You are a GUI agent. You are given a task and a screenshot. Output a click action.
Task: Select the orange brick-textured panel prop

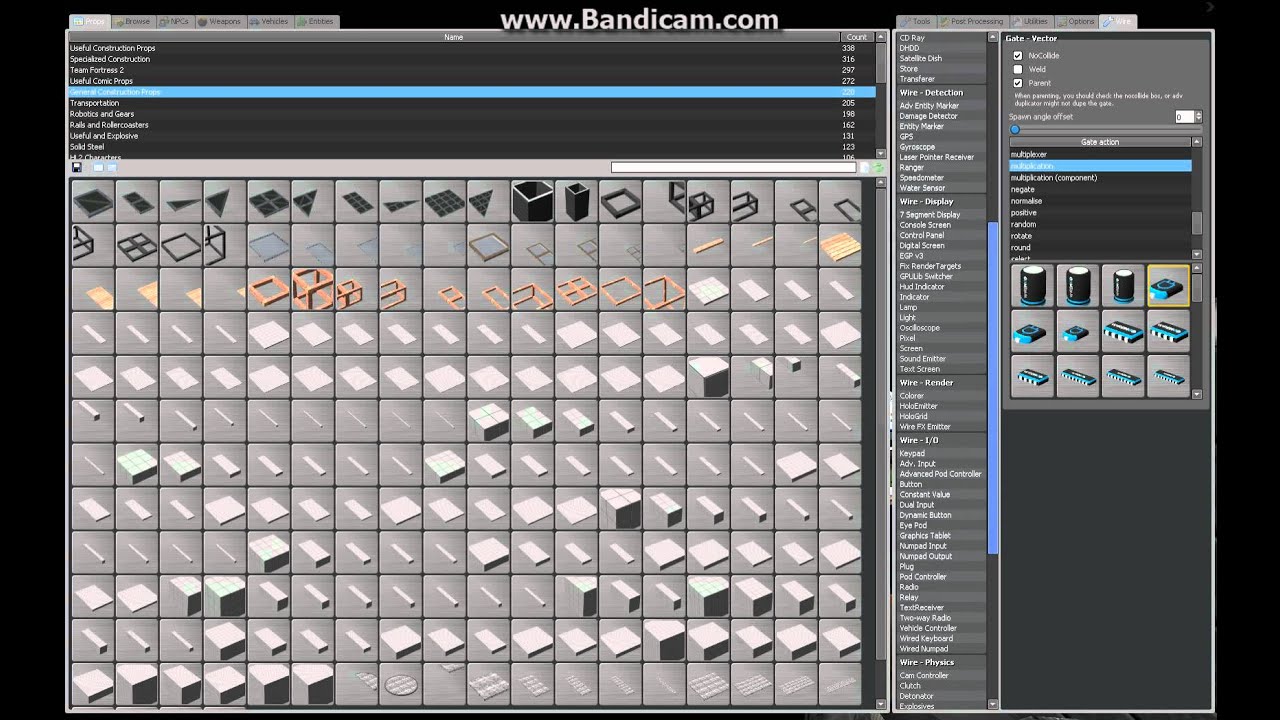(840, 245)
